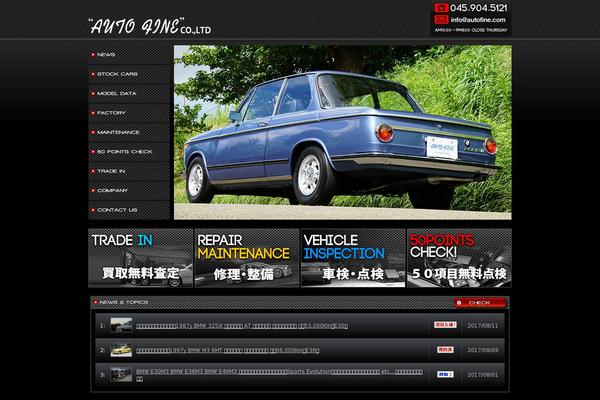Click the third news item thumbnail
600x400 pixels.
[121, 374]
